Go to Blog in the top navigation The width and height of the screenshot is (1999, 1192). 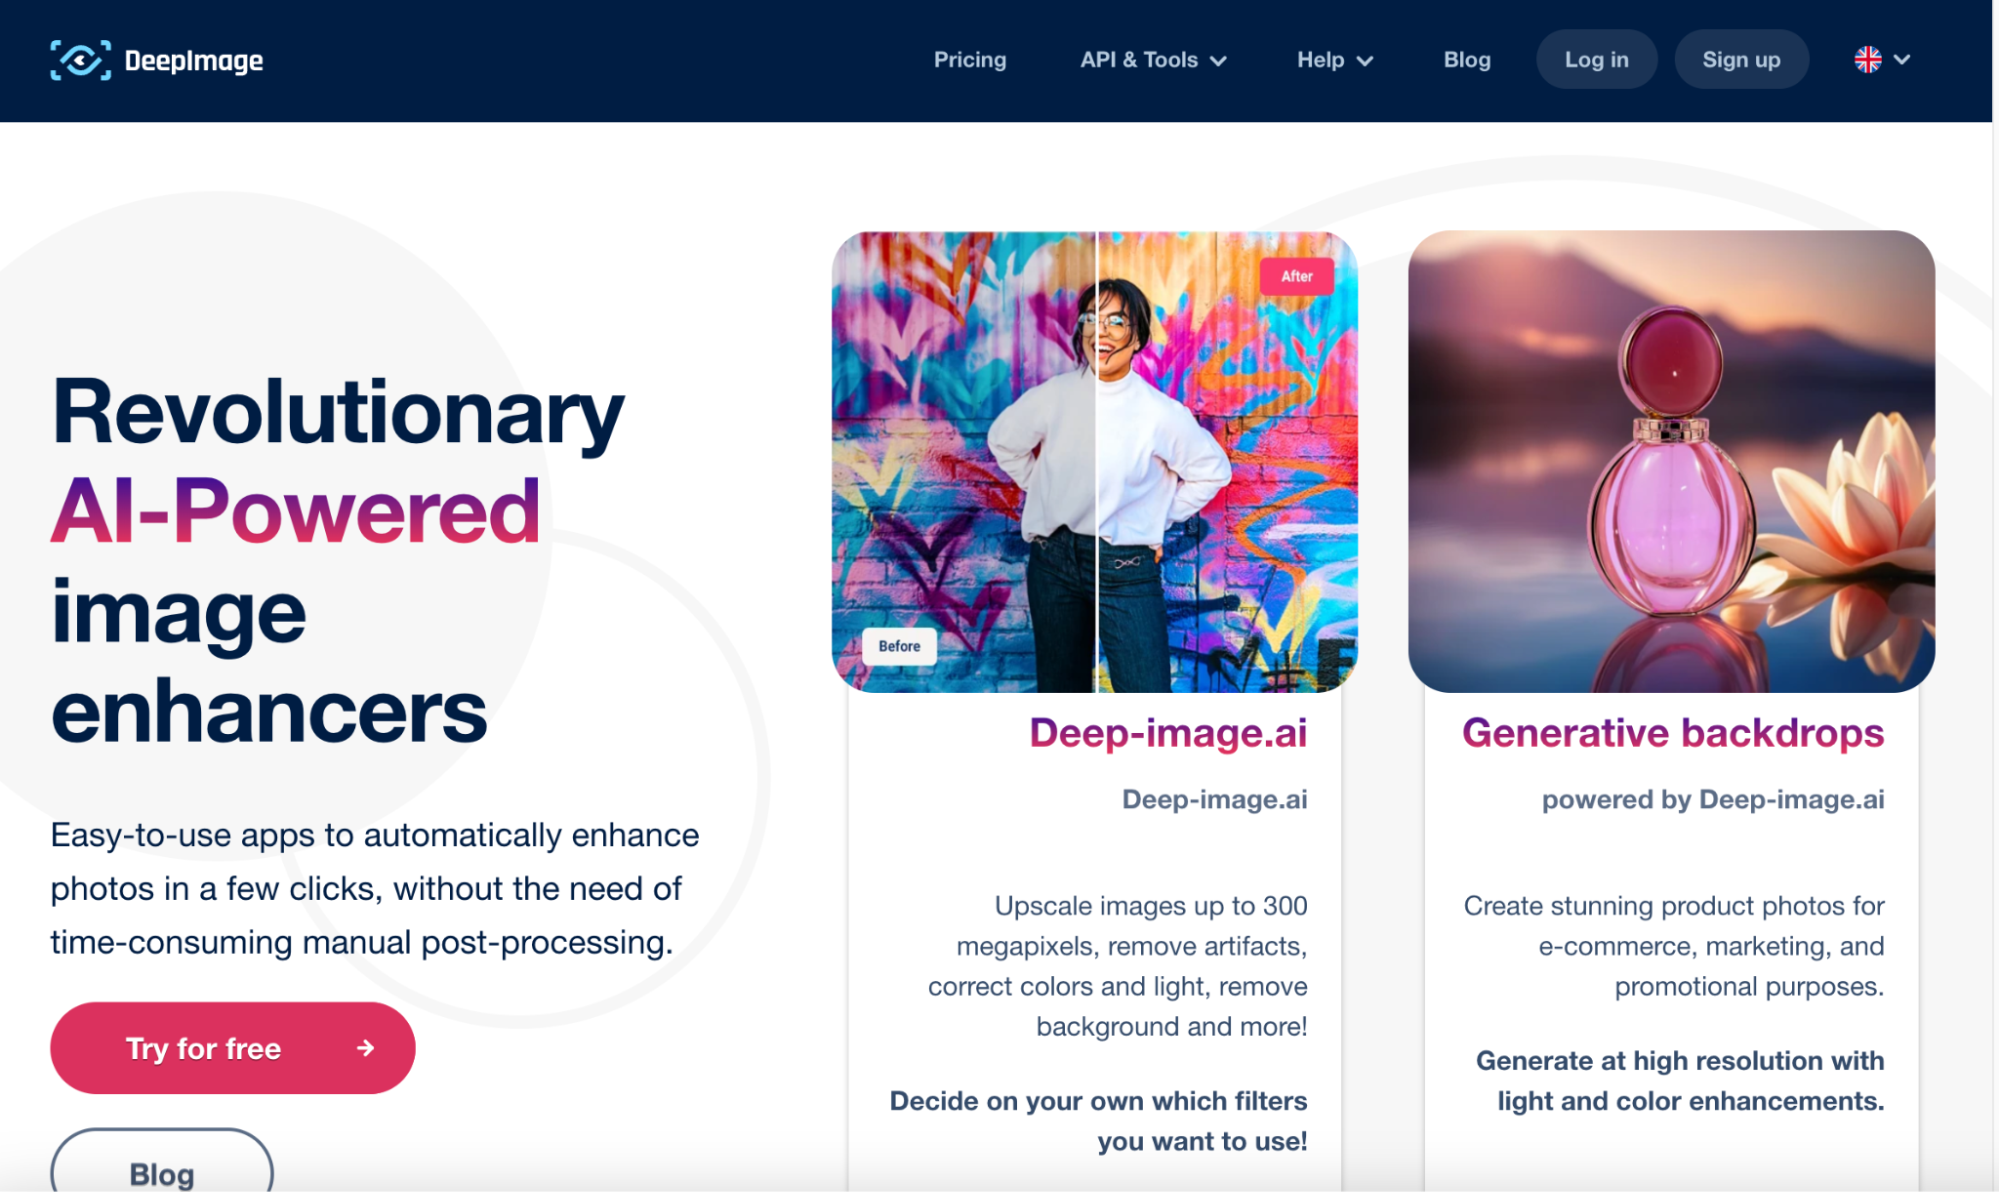tap(1466, 60)
